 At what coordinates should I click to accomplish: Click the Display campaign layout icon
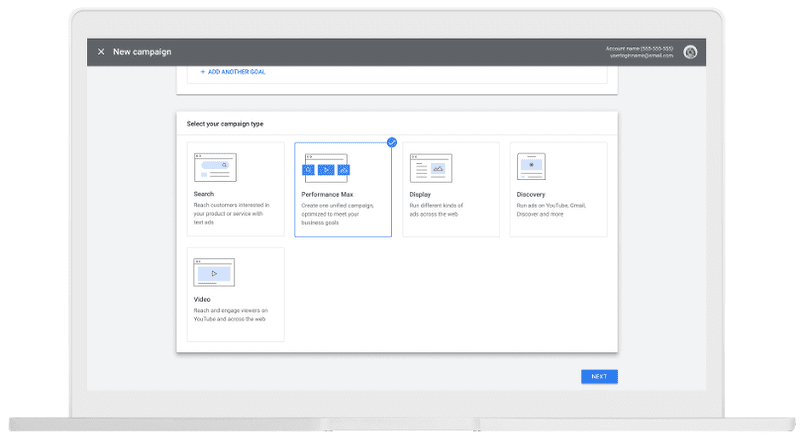[431, 168]
